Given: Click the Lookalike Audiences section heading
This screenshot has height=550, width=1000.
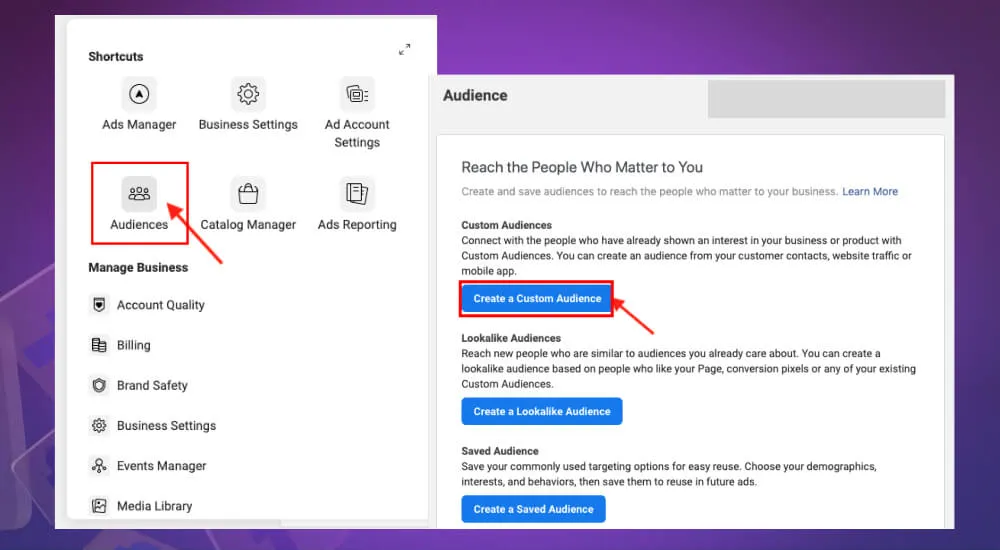Looking at the screenshot, I should click(x=511, y=338).
